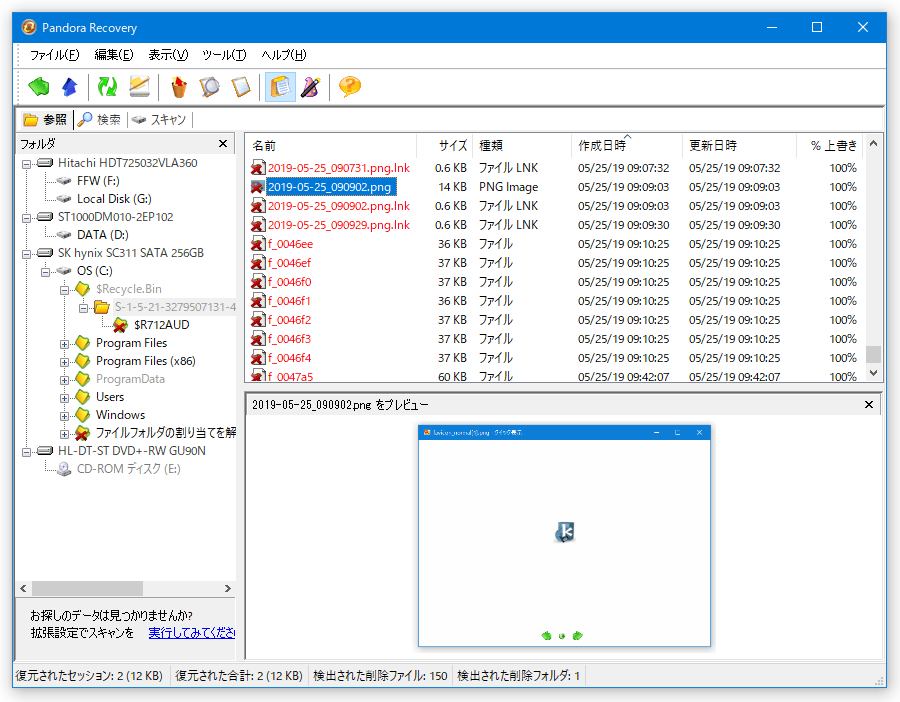
Task: Open the ファイル(F) menu
Action: coord(54,55)
